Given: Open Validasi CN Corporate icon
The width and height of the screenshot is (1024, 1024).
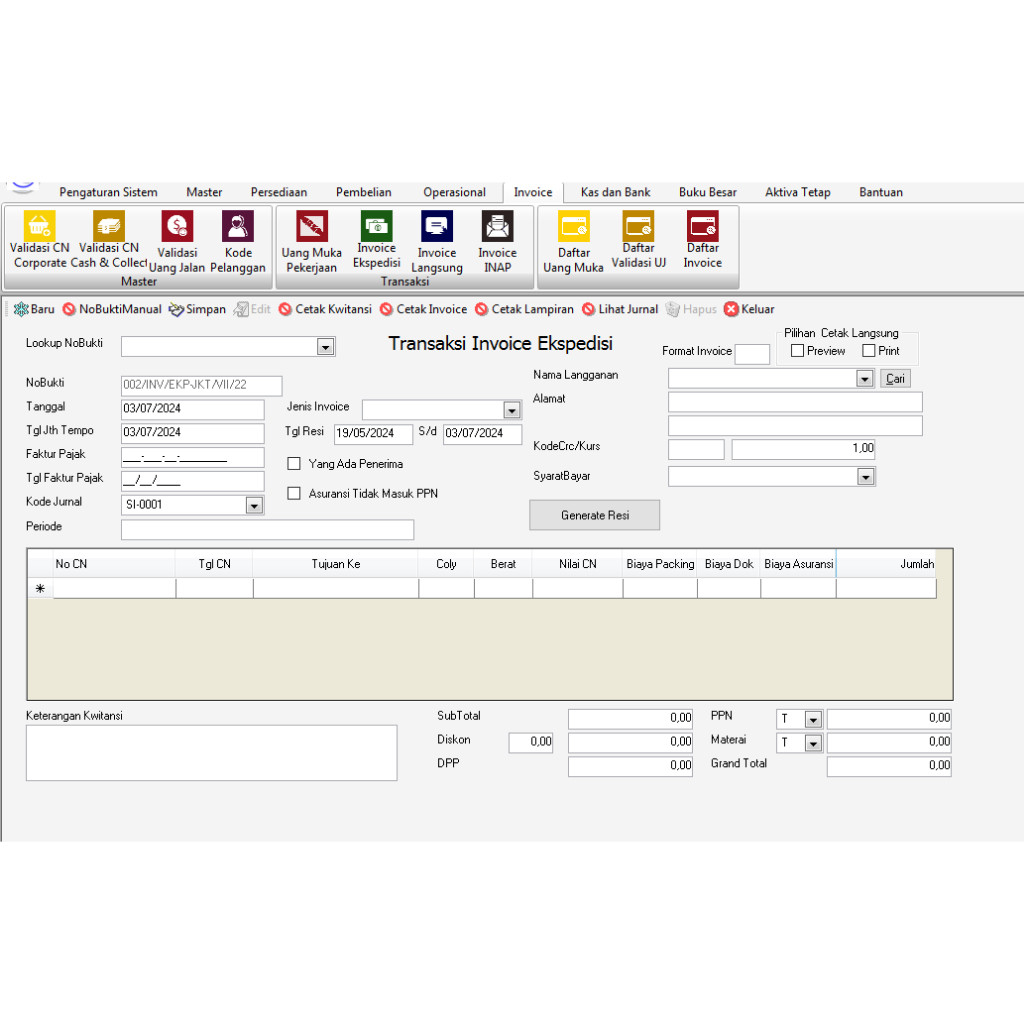Looking at the screenshot, I should [x=40, y=227].
